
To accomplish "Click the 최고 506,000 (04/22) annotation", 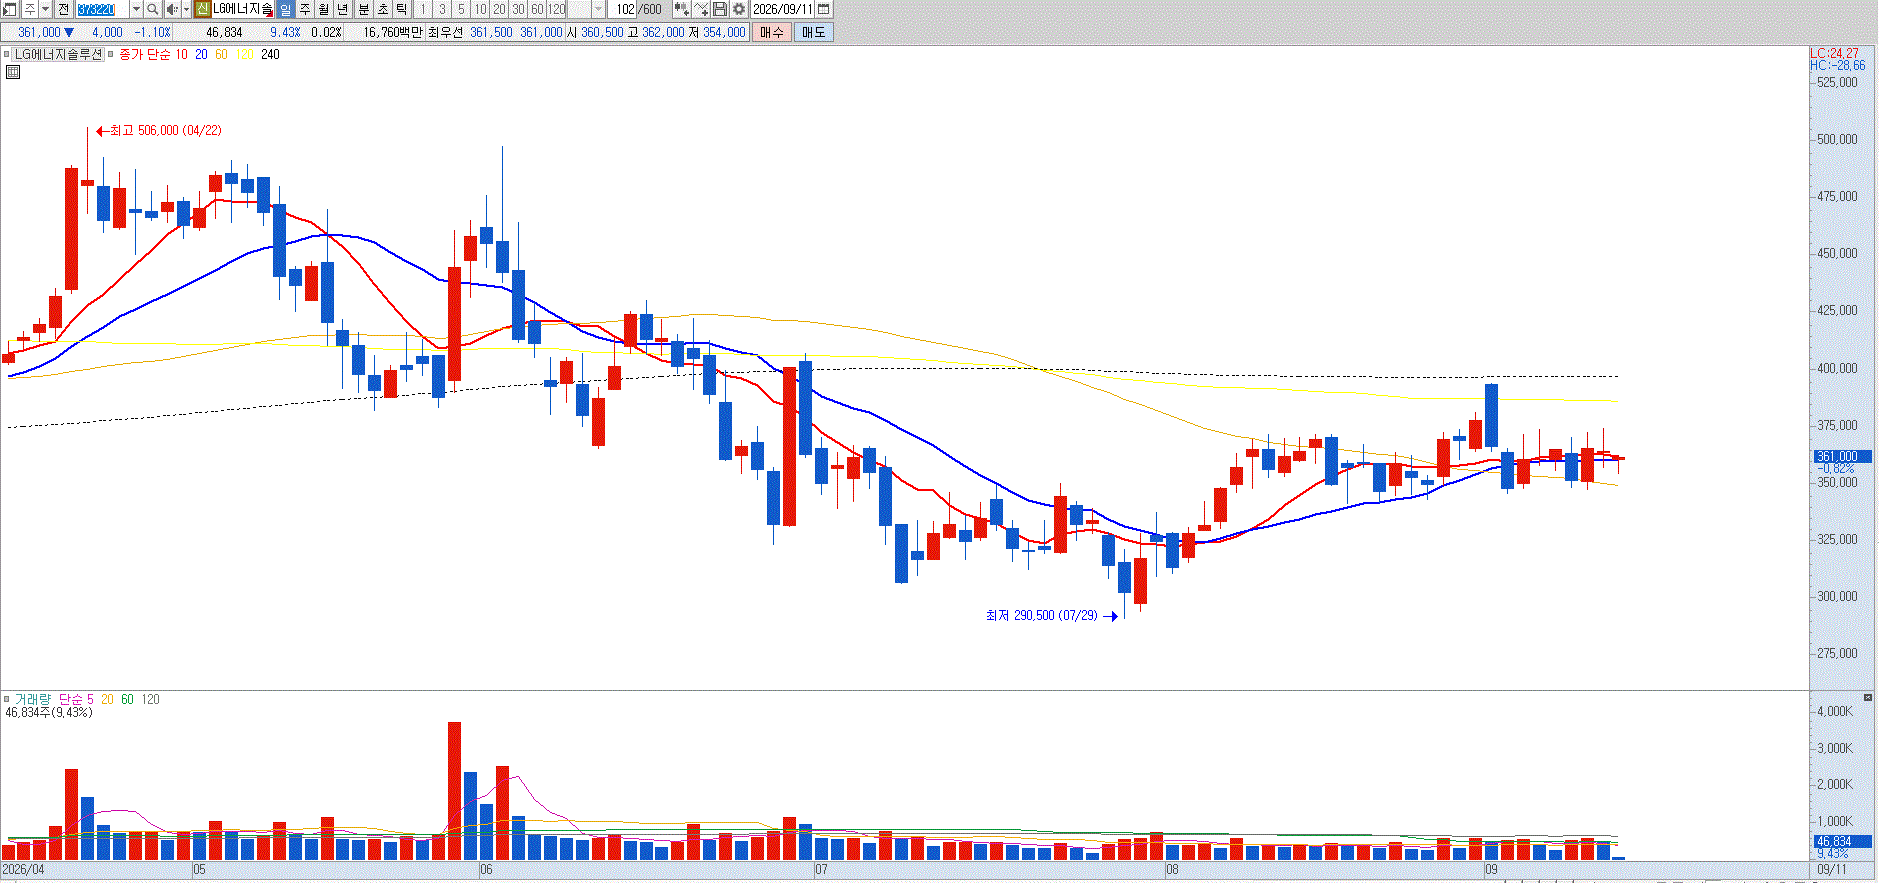I will 159,131.
